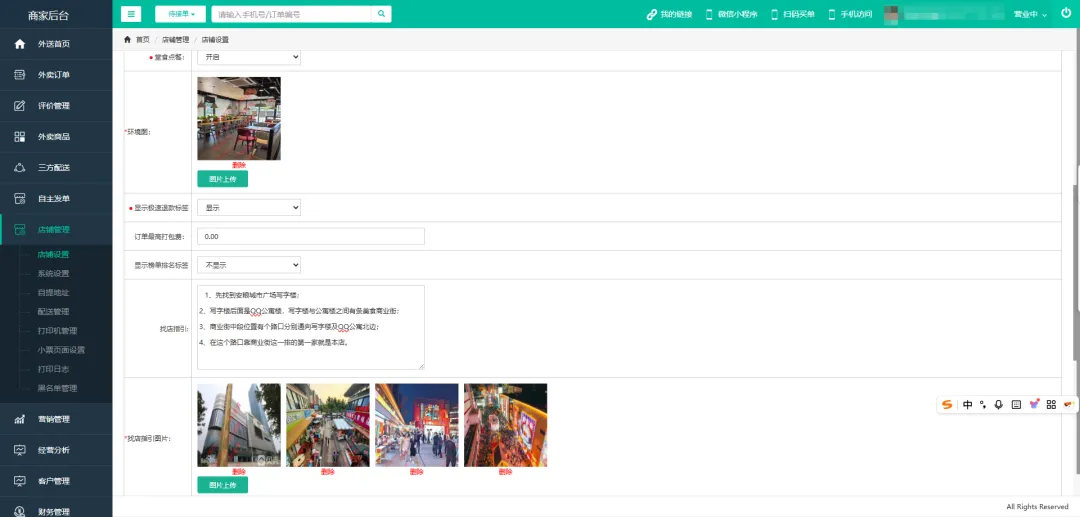Open the 营业中 status dropdown

pos(1030,14)
